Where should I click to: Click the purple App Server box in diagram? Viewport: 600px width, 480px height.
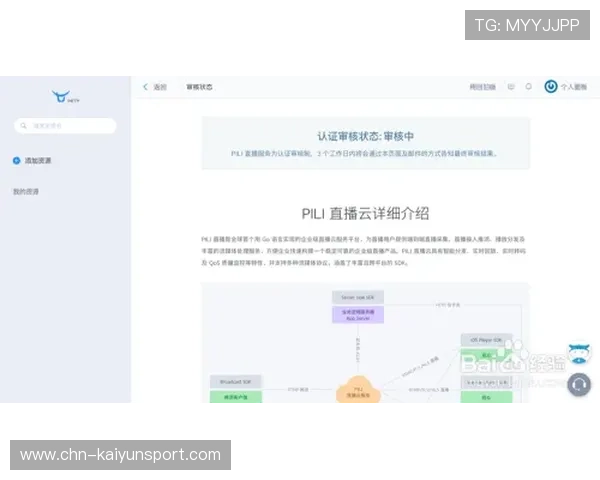[x=358, y=315]
